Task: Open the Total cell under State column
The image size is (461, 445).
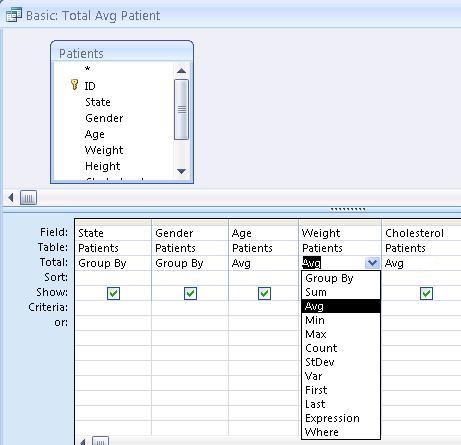Action: [x=113, y=263]
